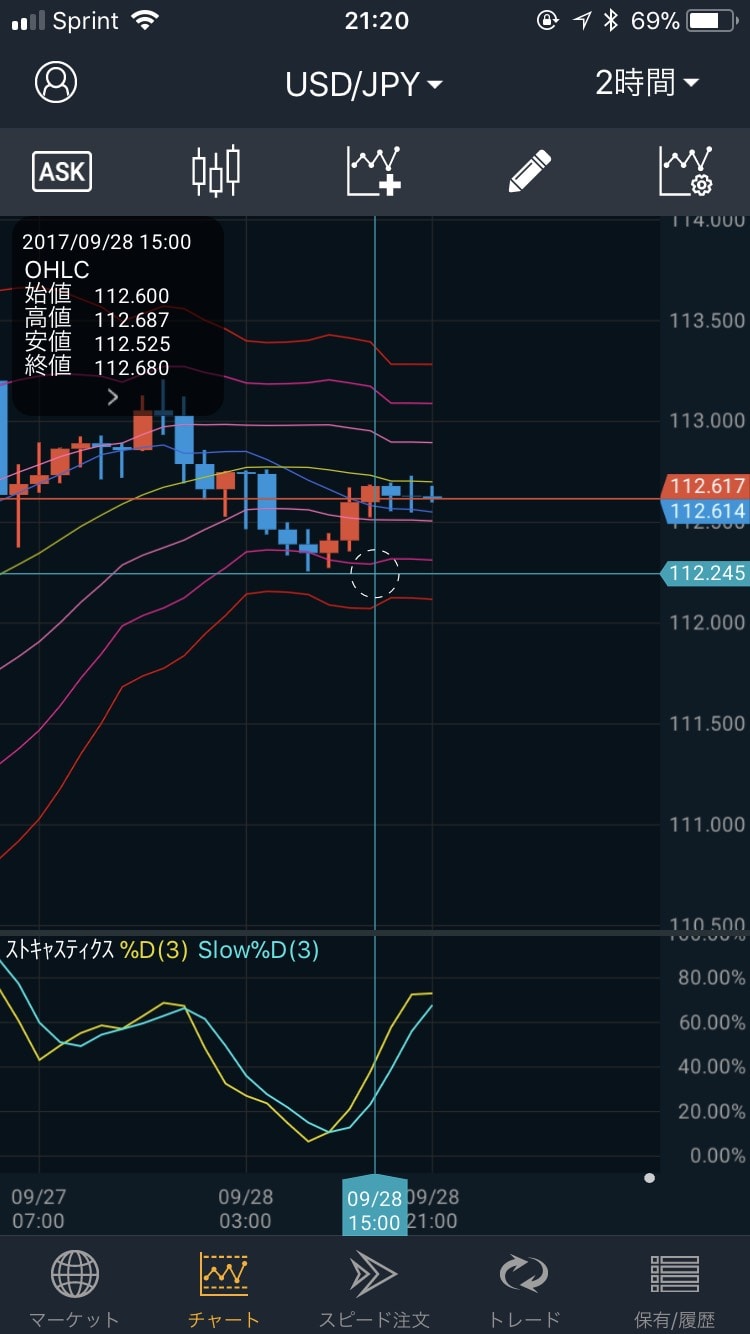Image resolution: width=750 pixels, height=1334 pixels.
Task: Open chart indicator settings gear icon
Action: click(685, 171)
